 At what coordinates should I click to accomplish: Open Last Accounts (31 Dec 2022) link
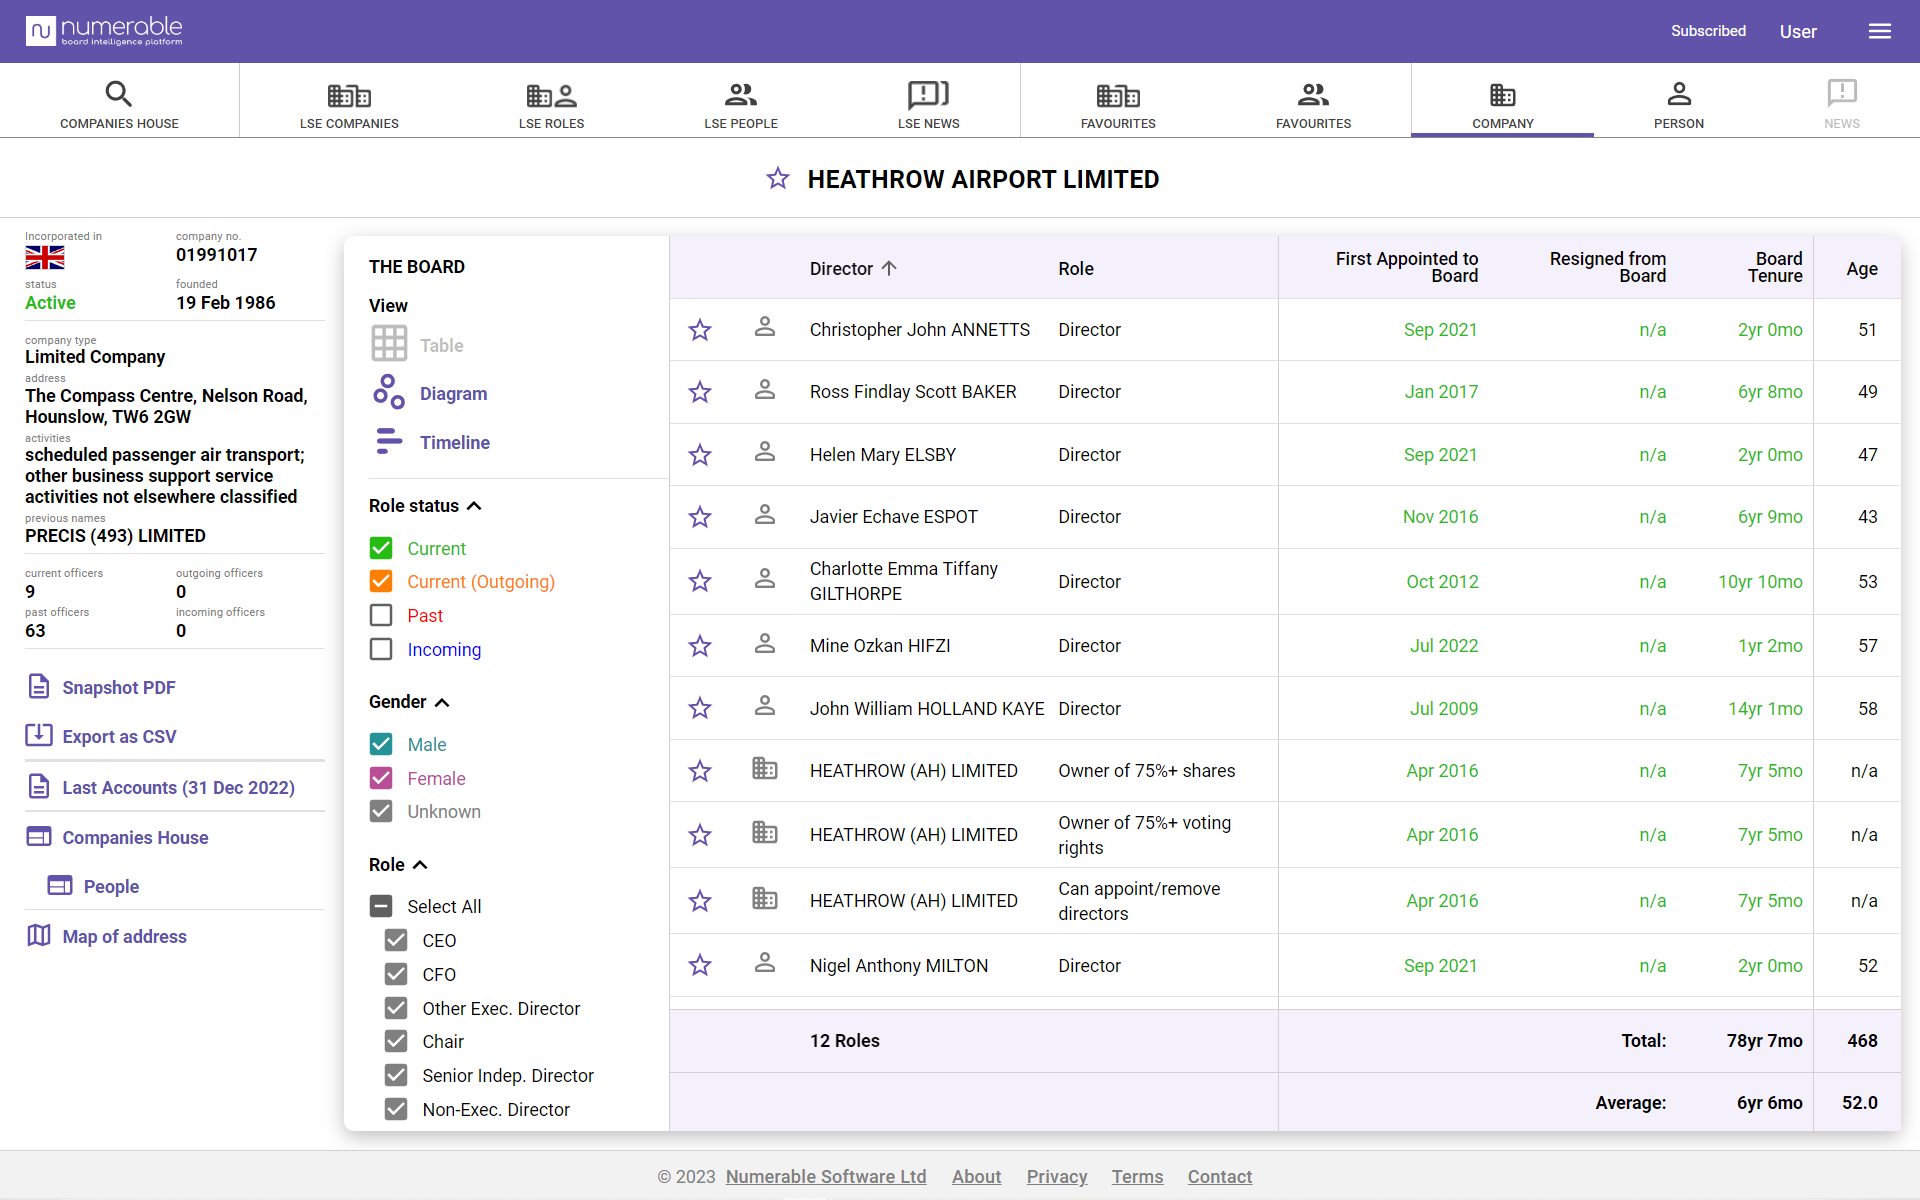pyautogui.click(x=178, y=787)
